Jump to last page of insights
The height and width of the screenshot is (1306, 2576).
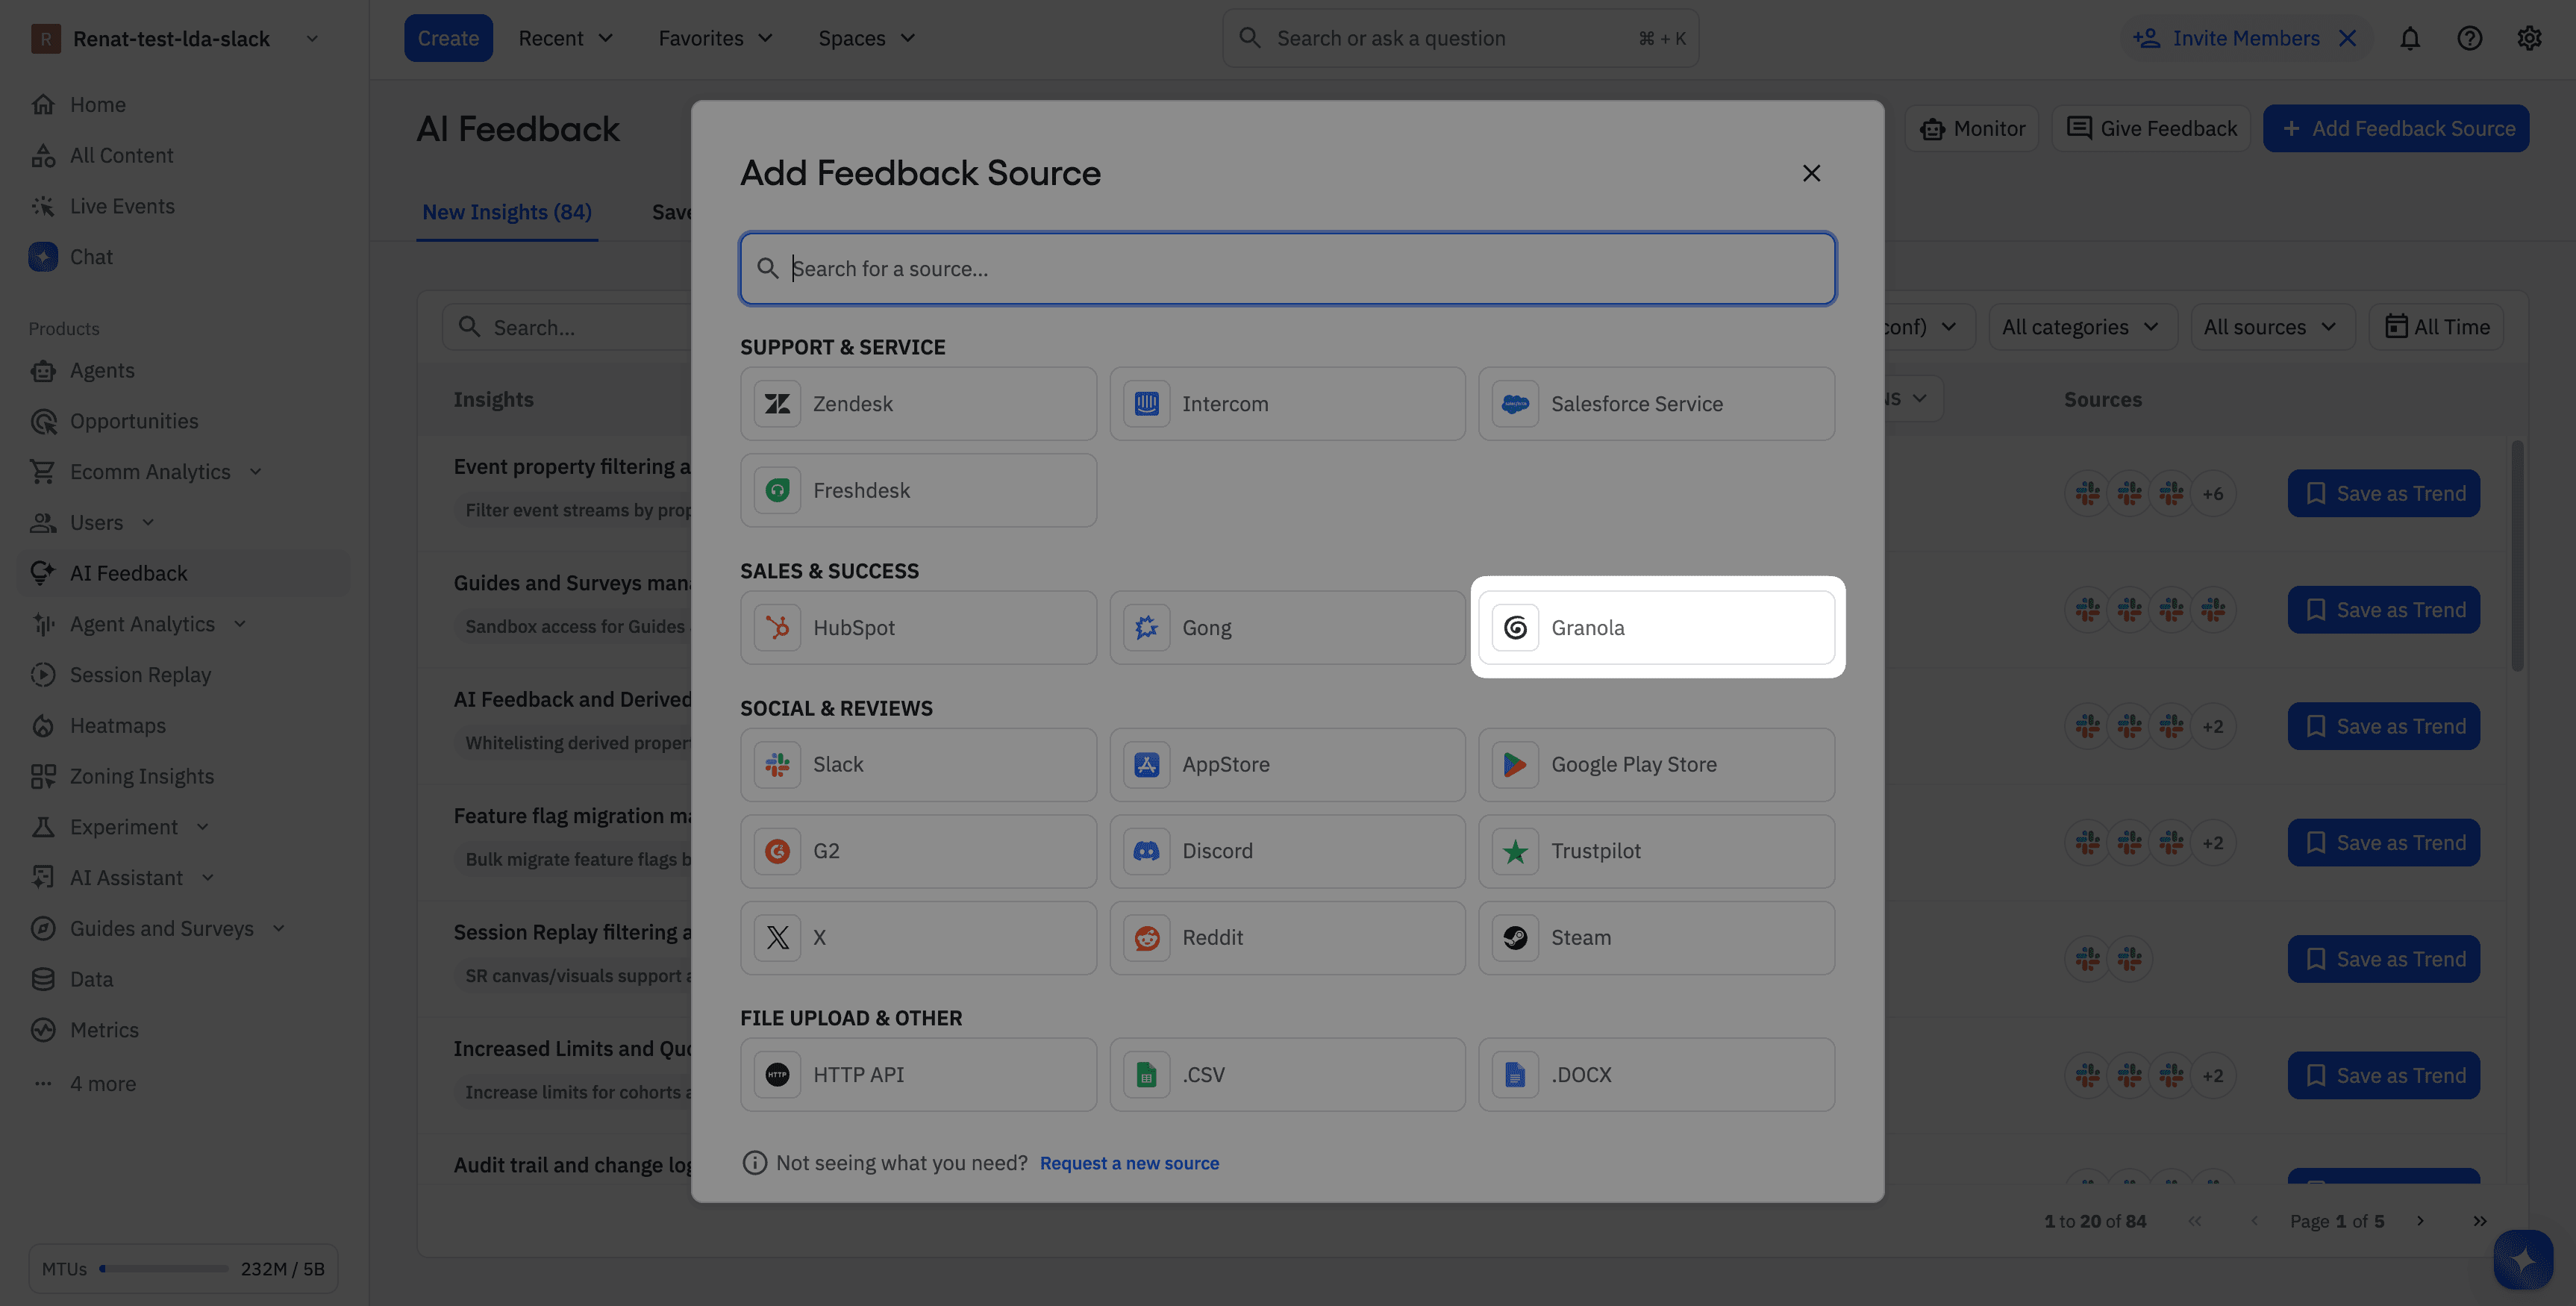pos(2480,1222)
